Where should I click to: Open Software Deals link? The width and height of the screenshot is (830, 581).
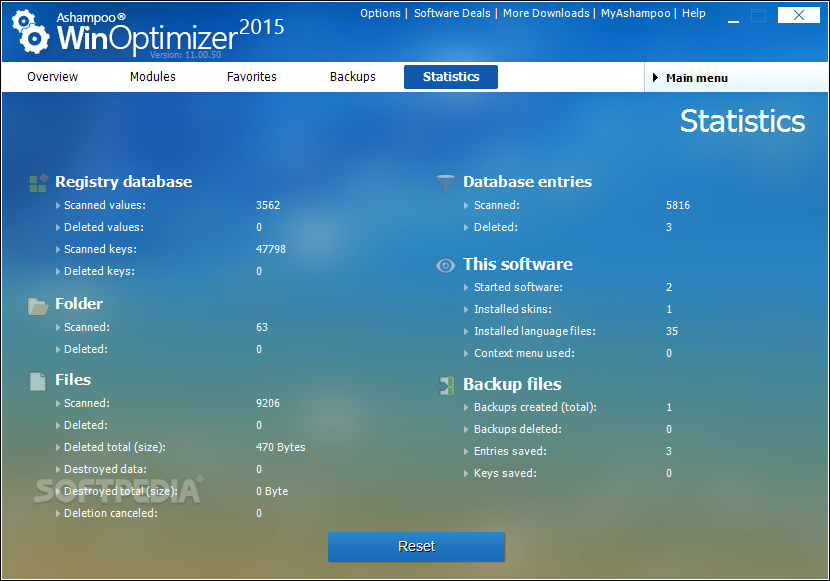click(x=452, y=13)
